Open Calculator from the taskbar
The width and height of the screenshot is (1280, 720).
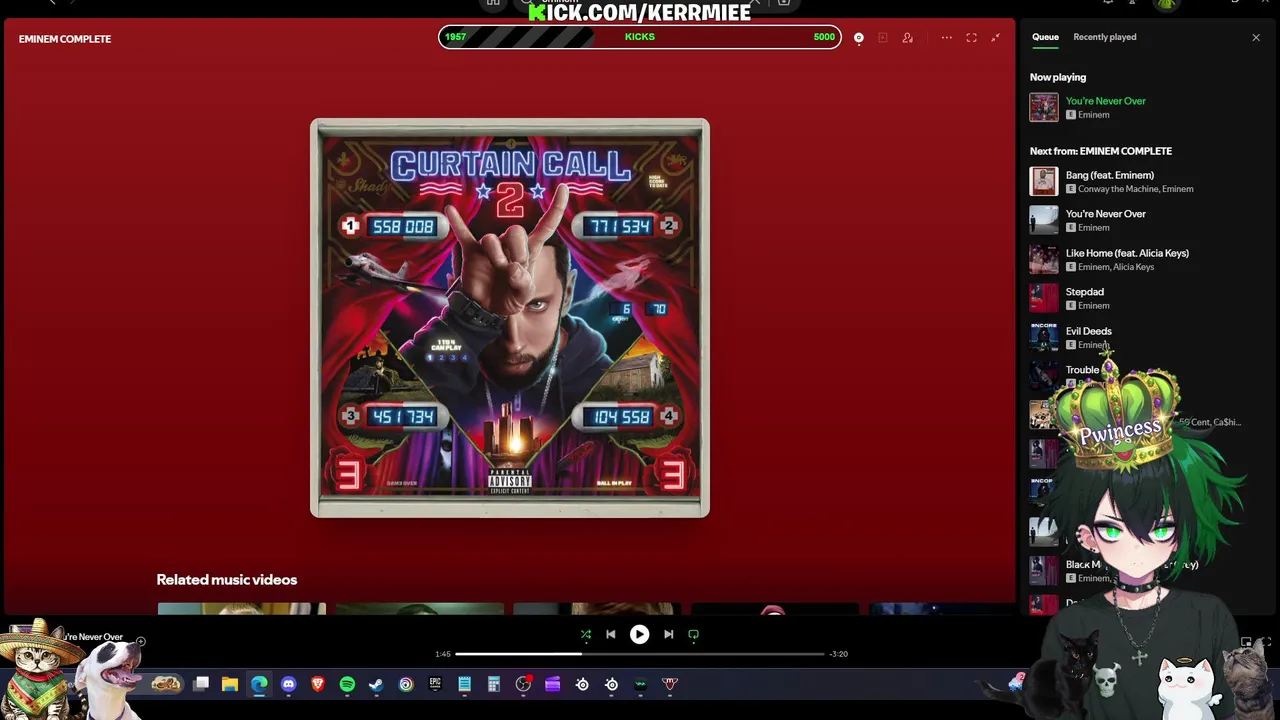tap(493, 684)
